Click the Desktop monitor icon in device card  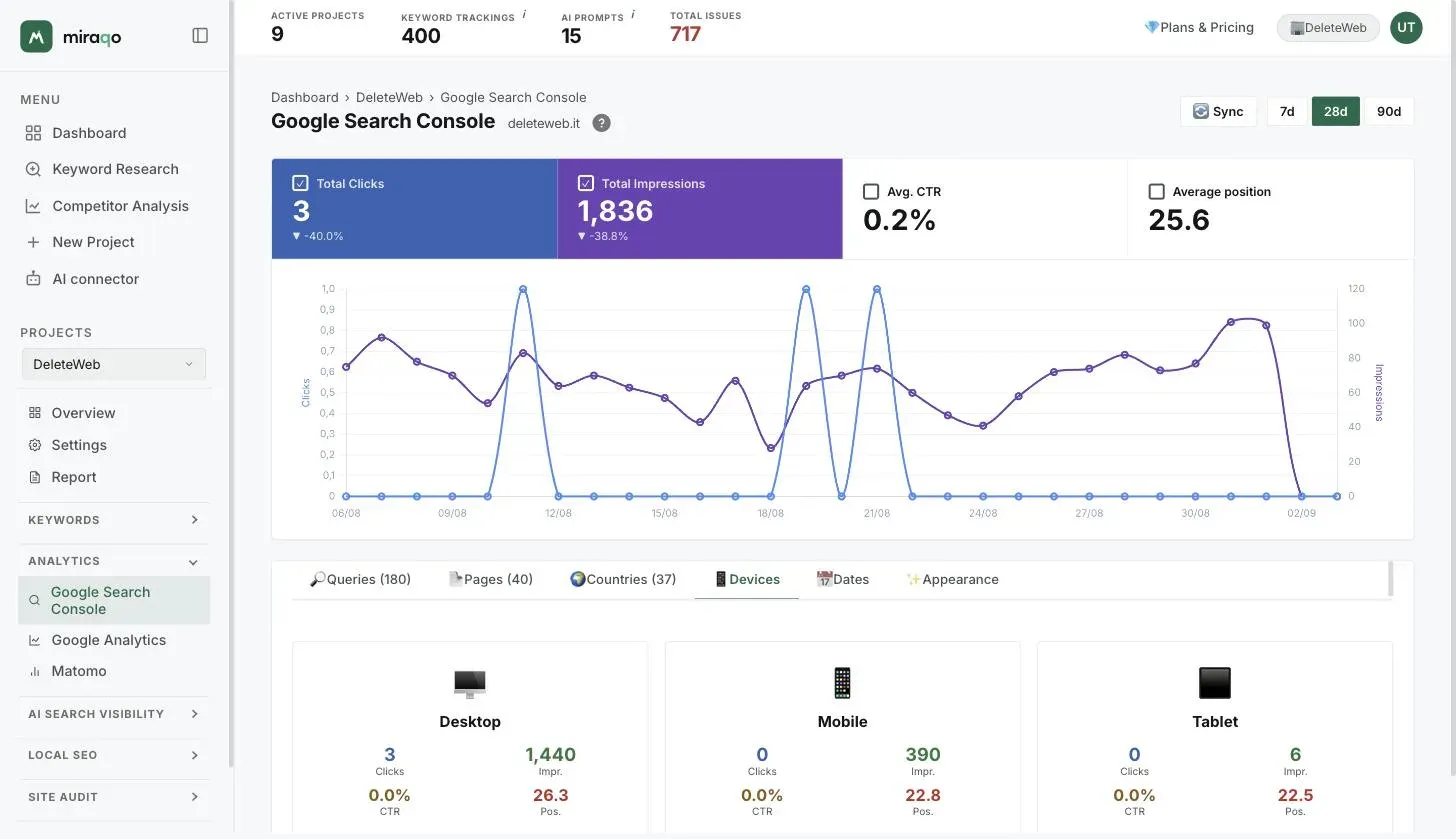tap(469, 683)
